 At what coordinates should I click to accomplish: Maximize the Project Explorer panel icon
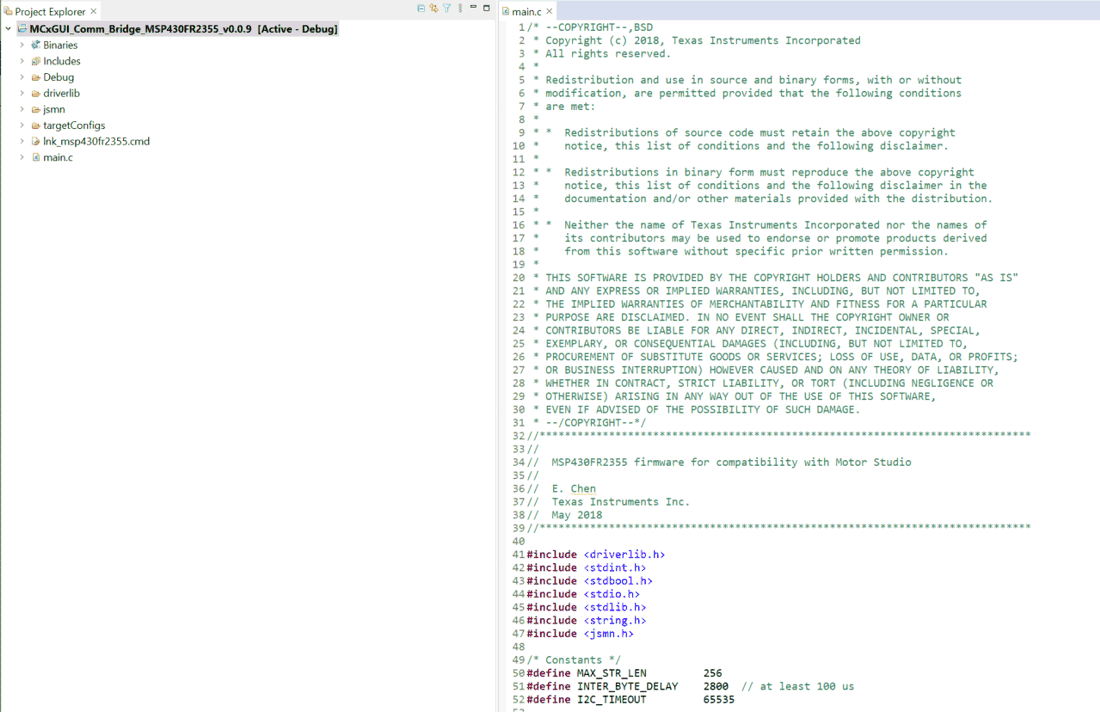point(486,8)
